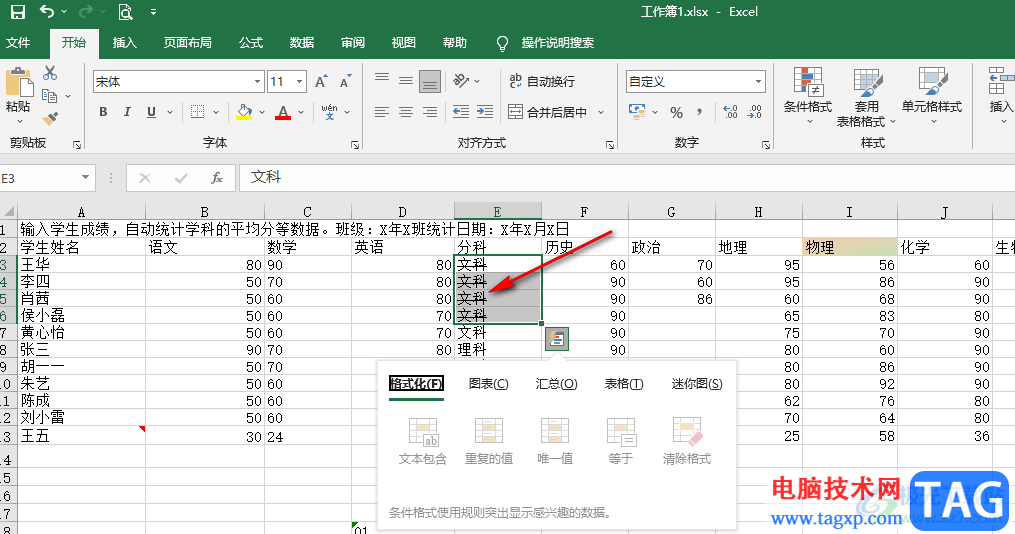Click the Paste clipboard icon
Screen dimensions: 1015x534
click(19, 83)
